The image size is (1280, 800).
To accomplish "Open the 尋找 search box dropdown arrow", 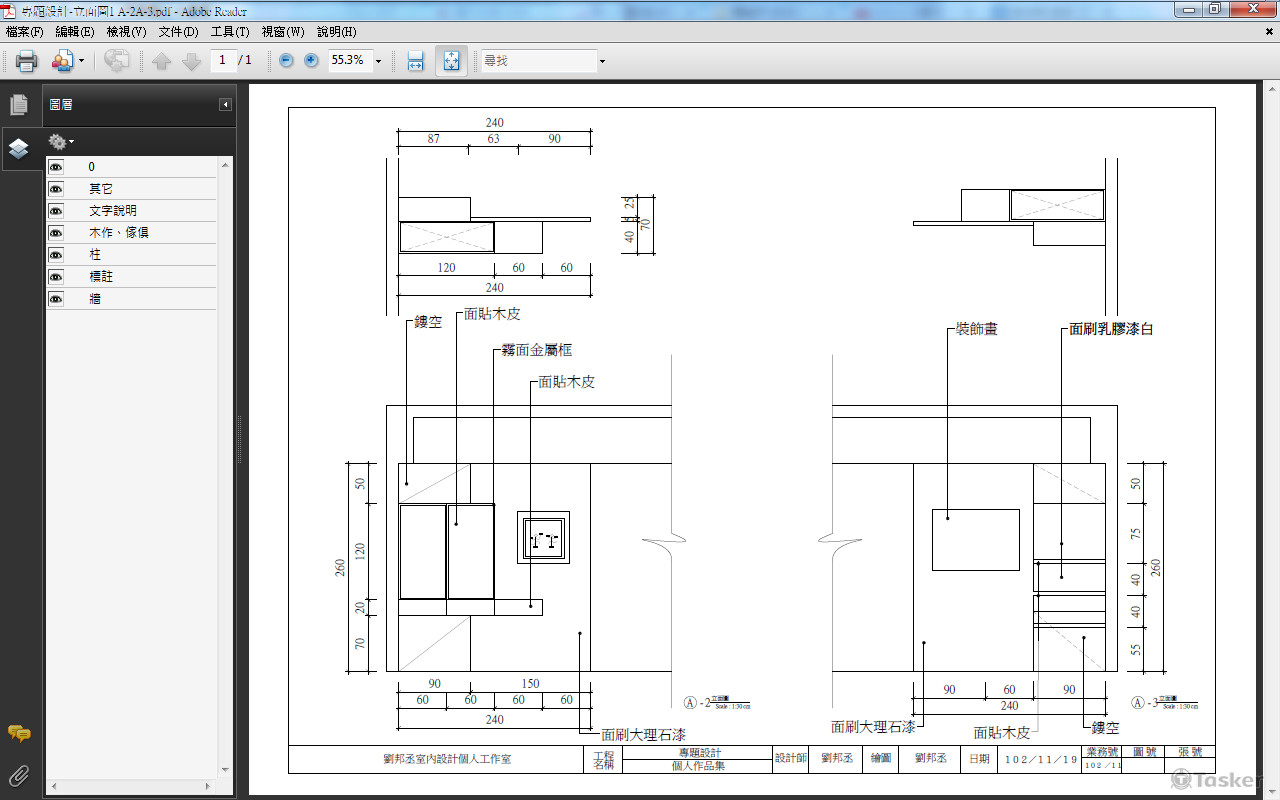I will point(602,61).
